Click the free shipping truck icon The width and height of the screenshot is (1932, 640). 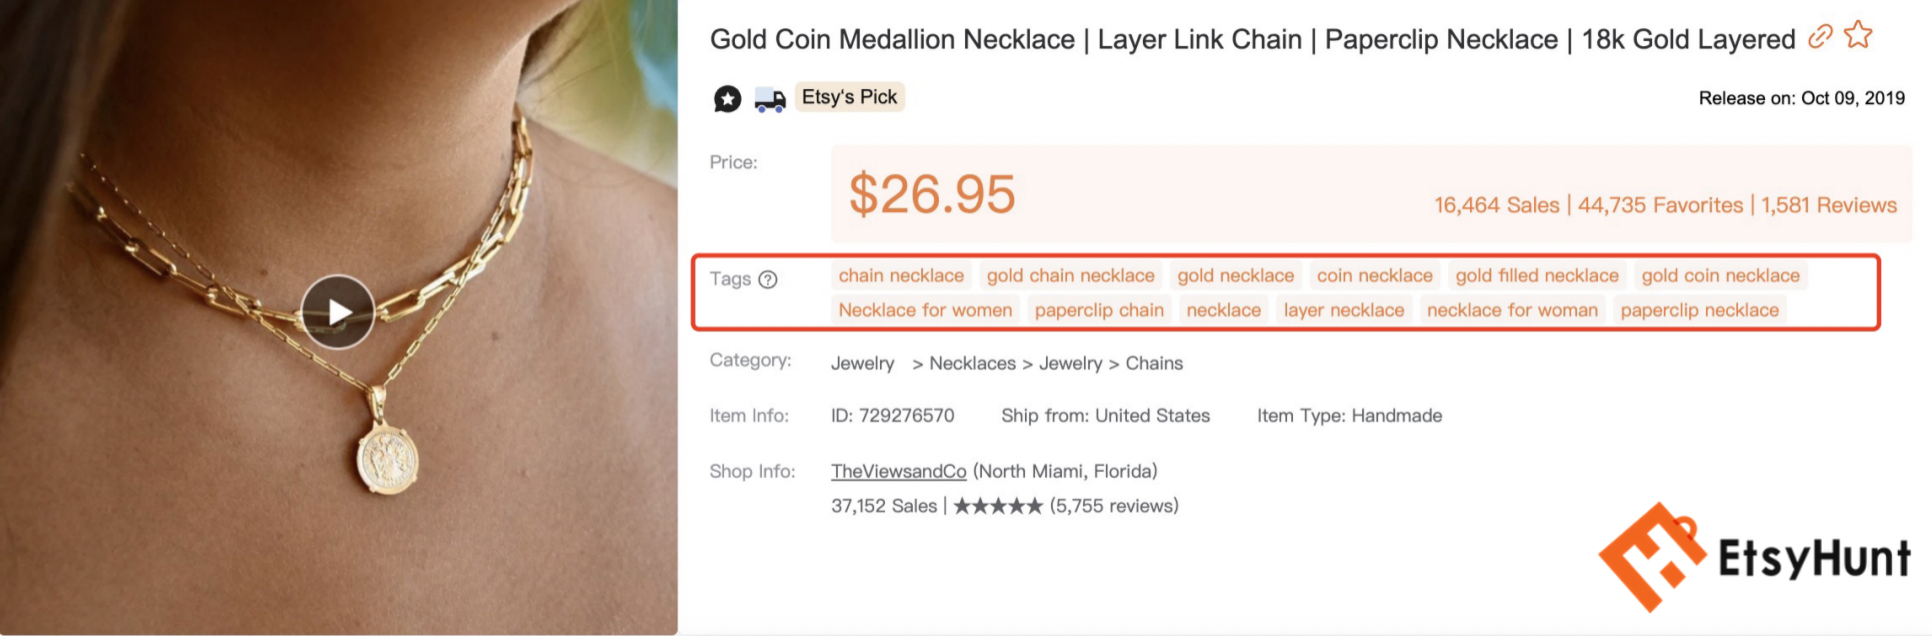769,99
